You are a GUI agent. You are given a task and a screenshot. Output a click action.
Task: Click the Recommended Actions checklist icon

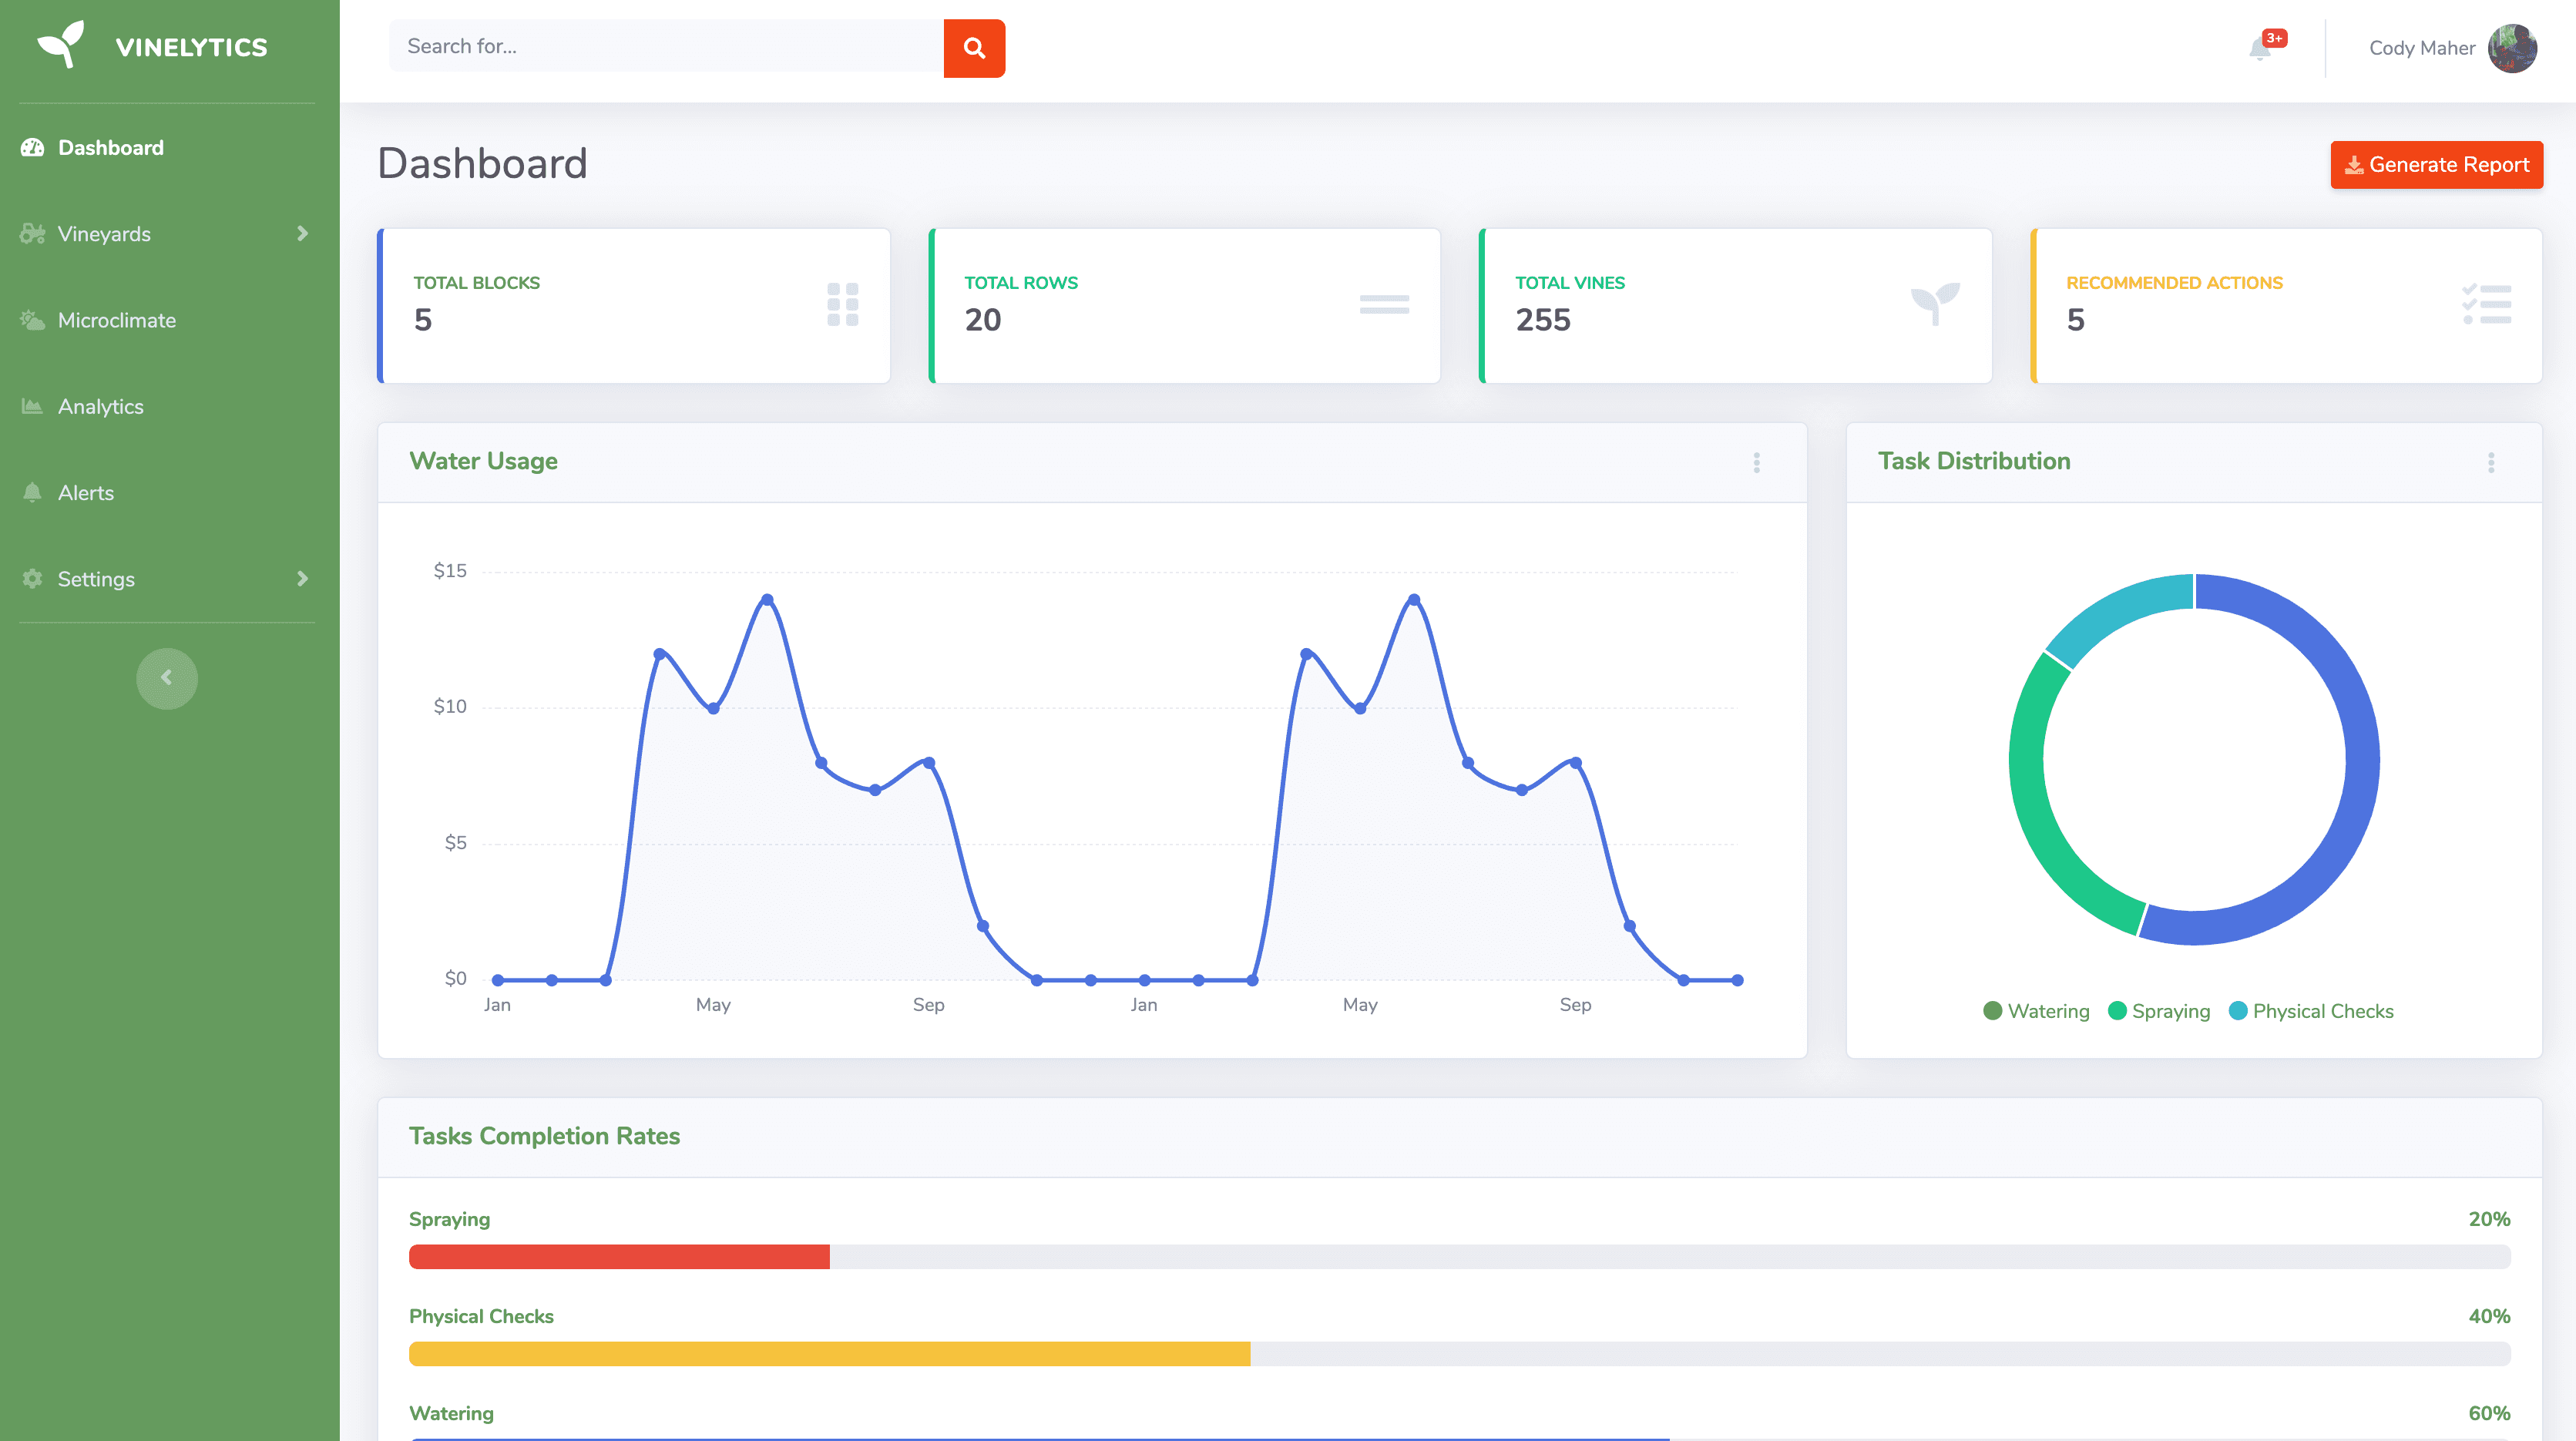2486,304
